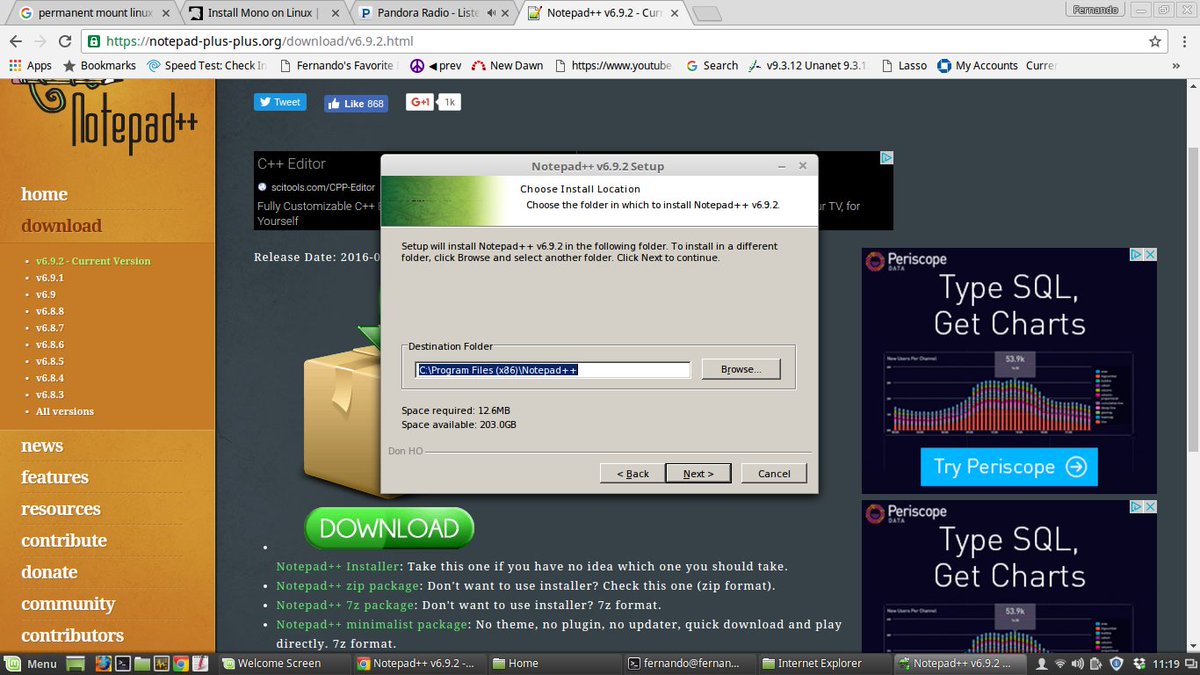Open the contribute section in sidebar
This screenshot has height=675, width=1200.
tap(64, 540)
